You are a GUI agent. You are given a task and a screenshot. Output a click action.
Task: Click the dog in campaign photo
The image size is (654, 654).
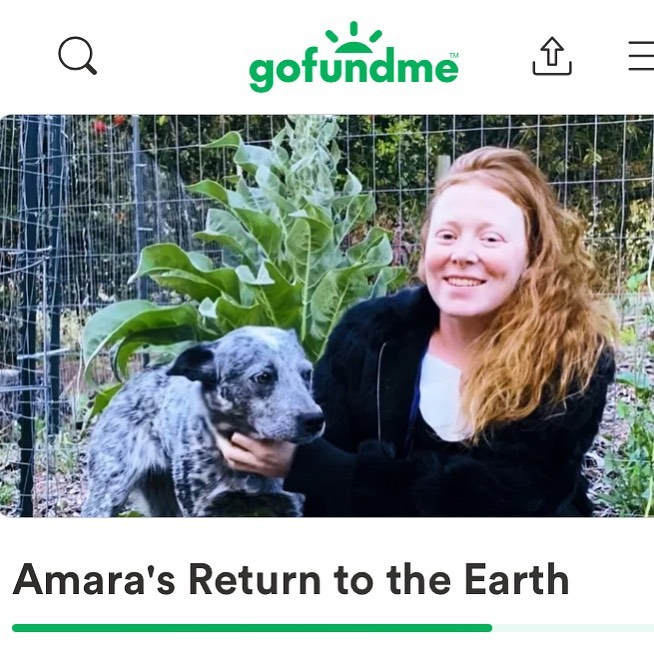tap(204, 421)
